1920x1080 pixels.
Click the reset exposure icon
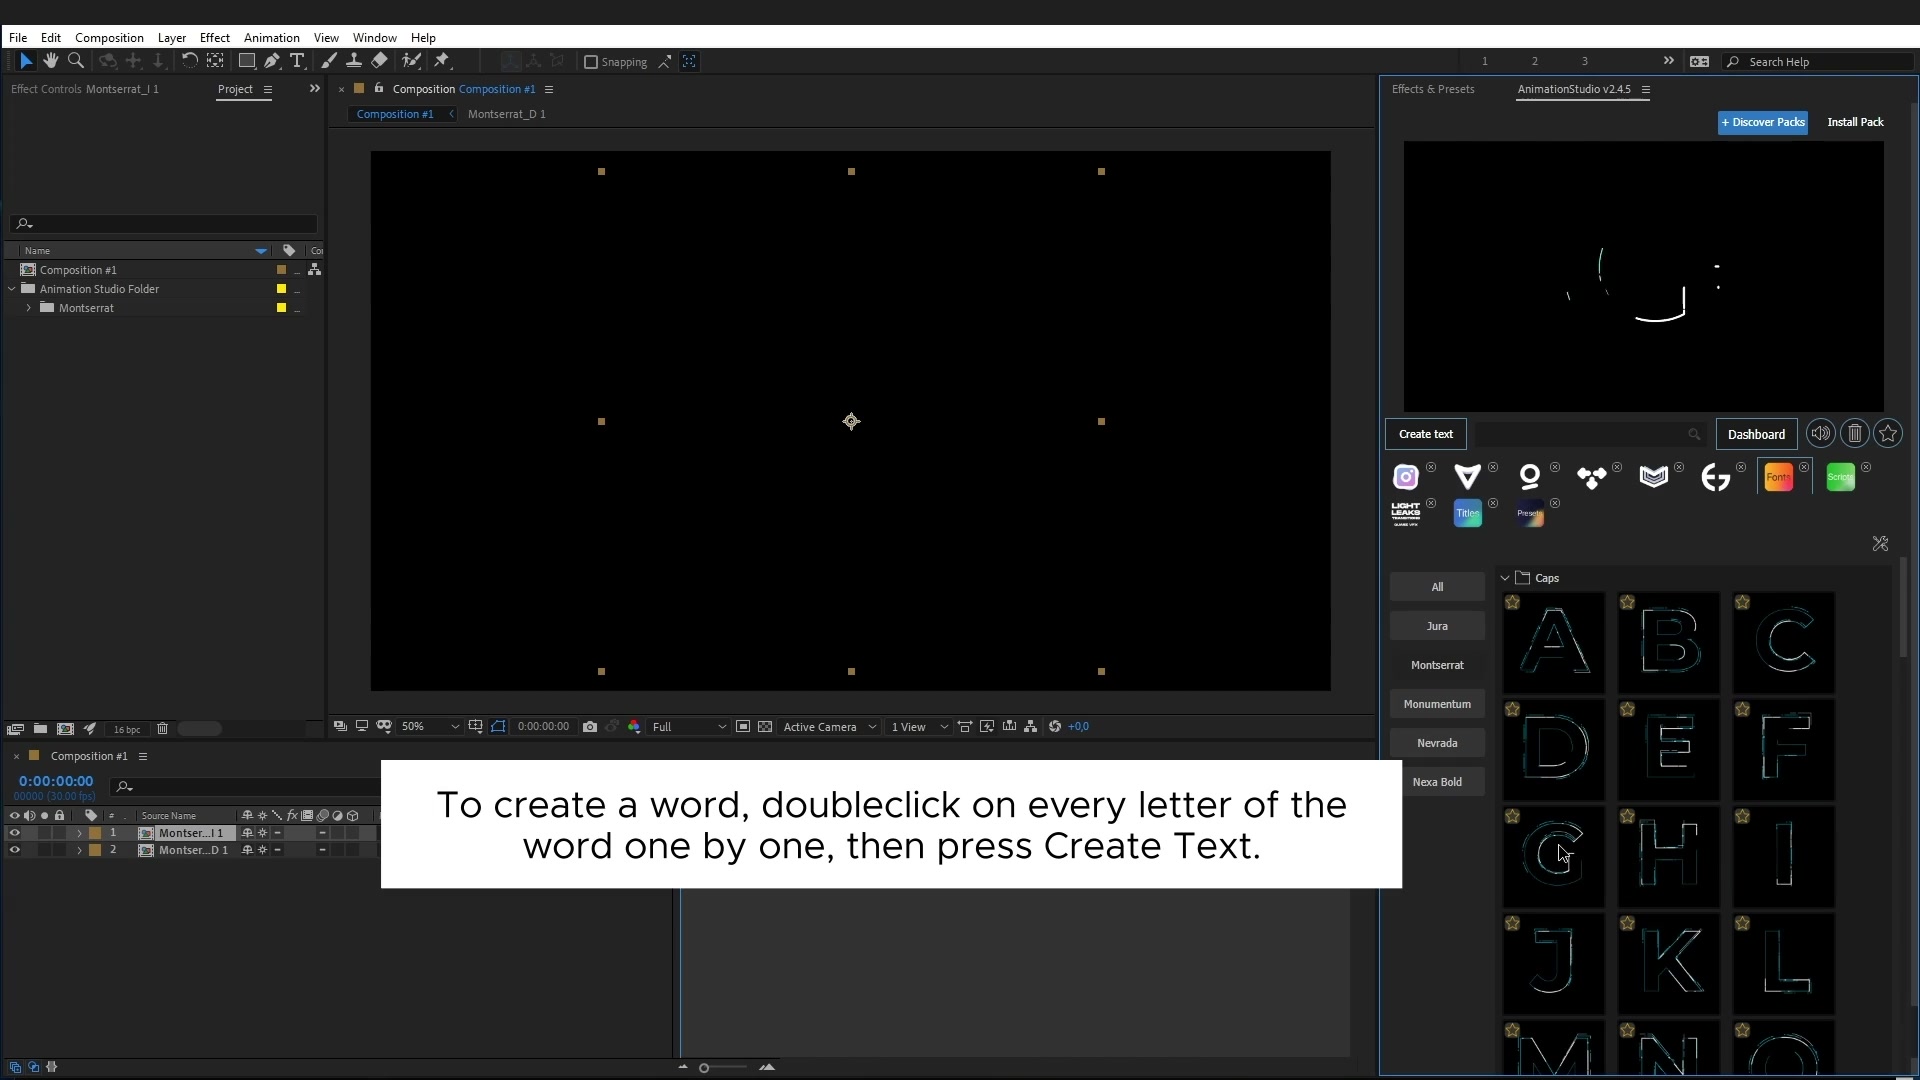click(1055, 727)
